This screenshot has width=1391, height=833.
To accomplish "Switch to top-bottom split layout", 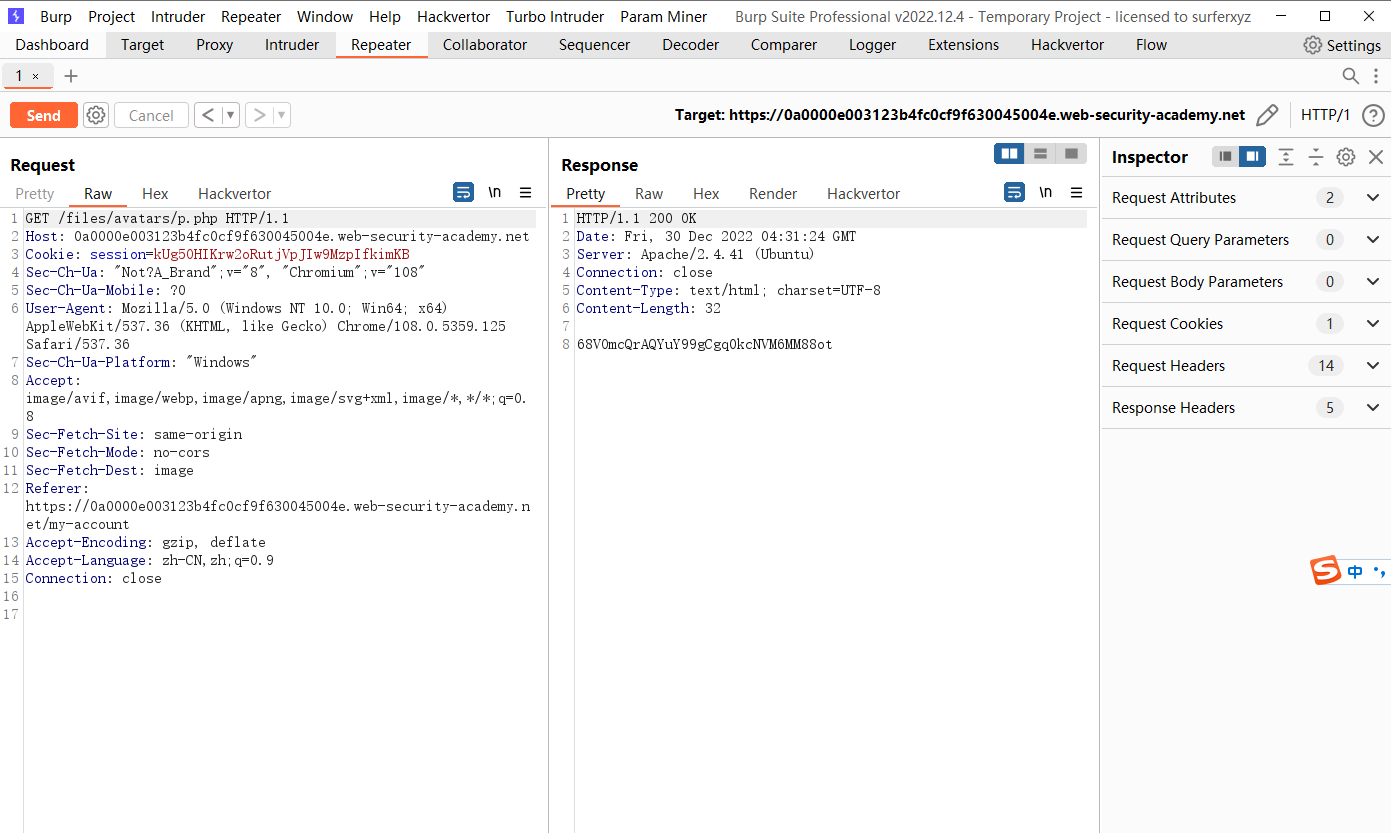I will point(1040,153).
